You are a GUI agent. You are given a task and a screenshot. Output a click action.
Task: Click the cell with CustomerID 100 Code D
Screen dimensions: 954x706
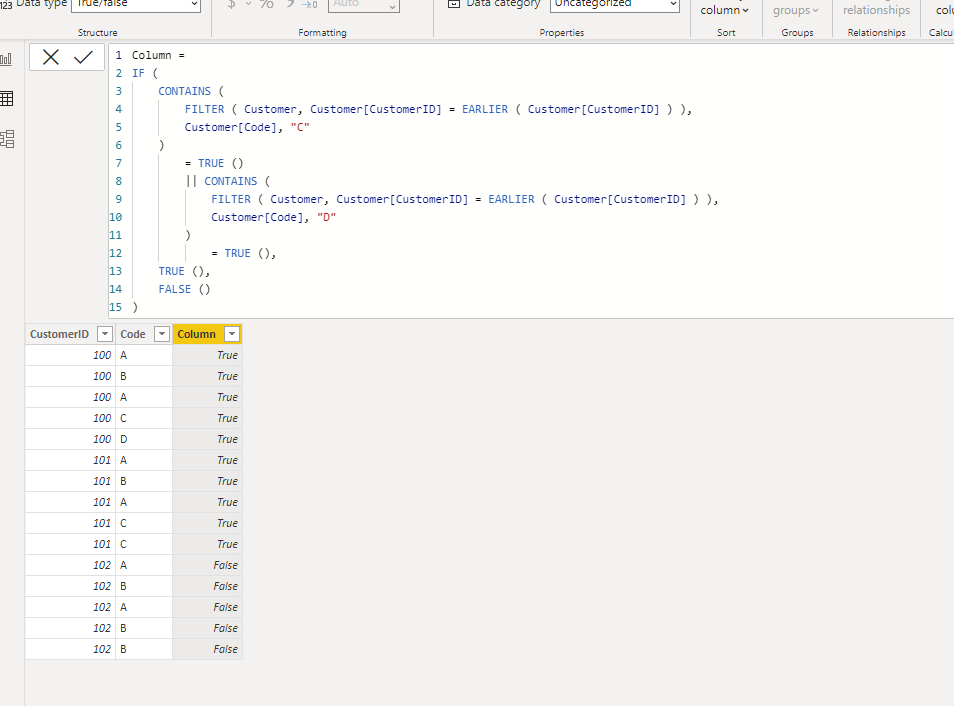tap(144, 439)
